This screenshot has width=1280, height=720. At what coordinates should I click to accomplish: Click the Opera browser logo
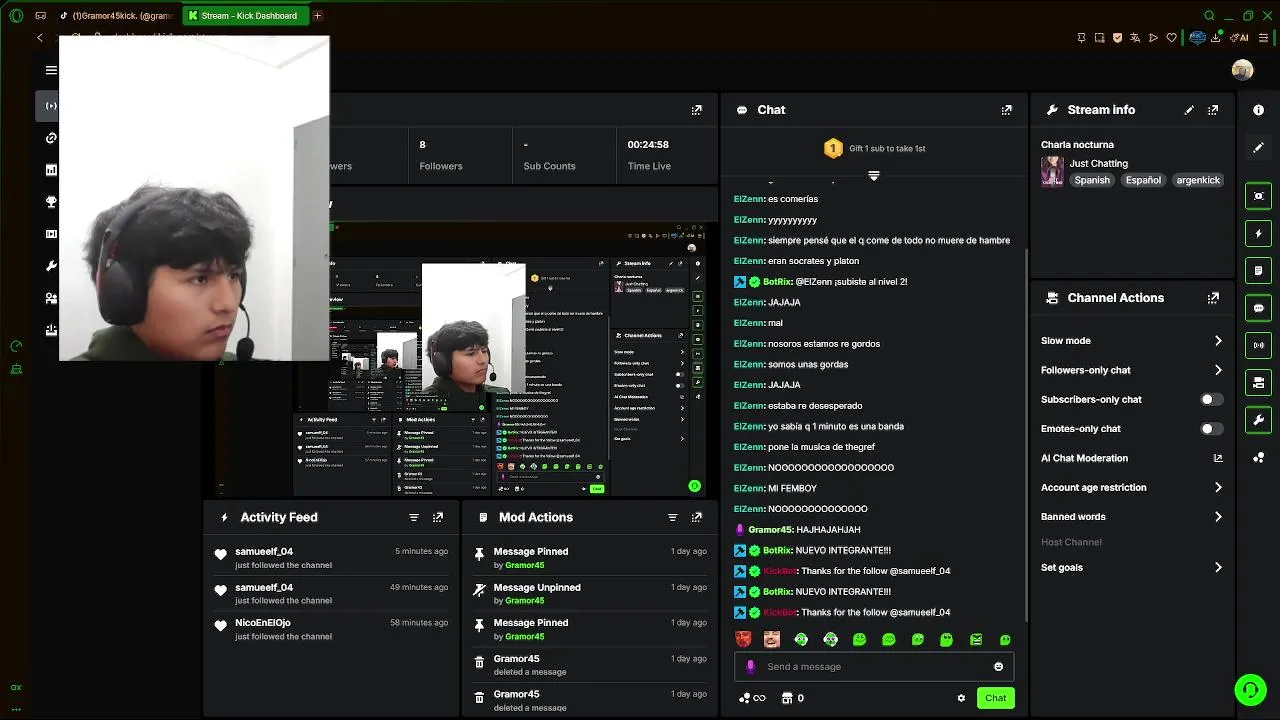(x=16, y=16)
